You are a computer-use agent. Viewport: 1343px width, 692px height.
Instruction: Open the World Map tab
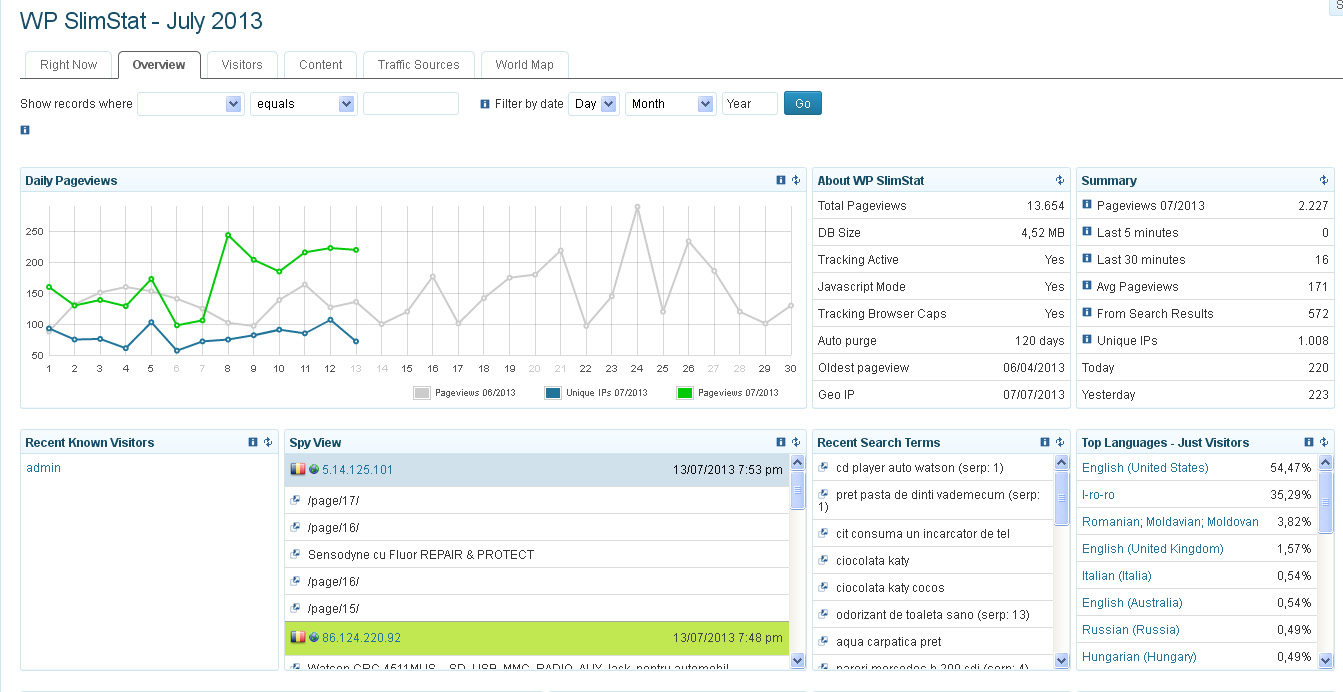tap(524, 65)
